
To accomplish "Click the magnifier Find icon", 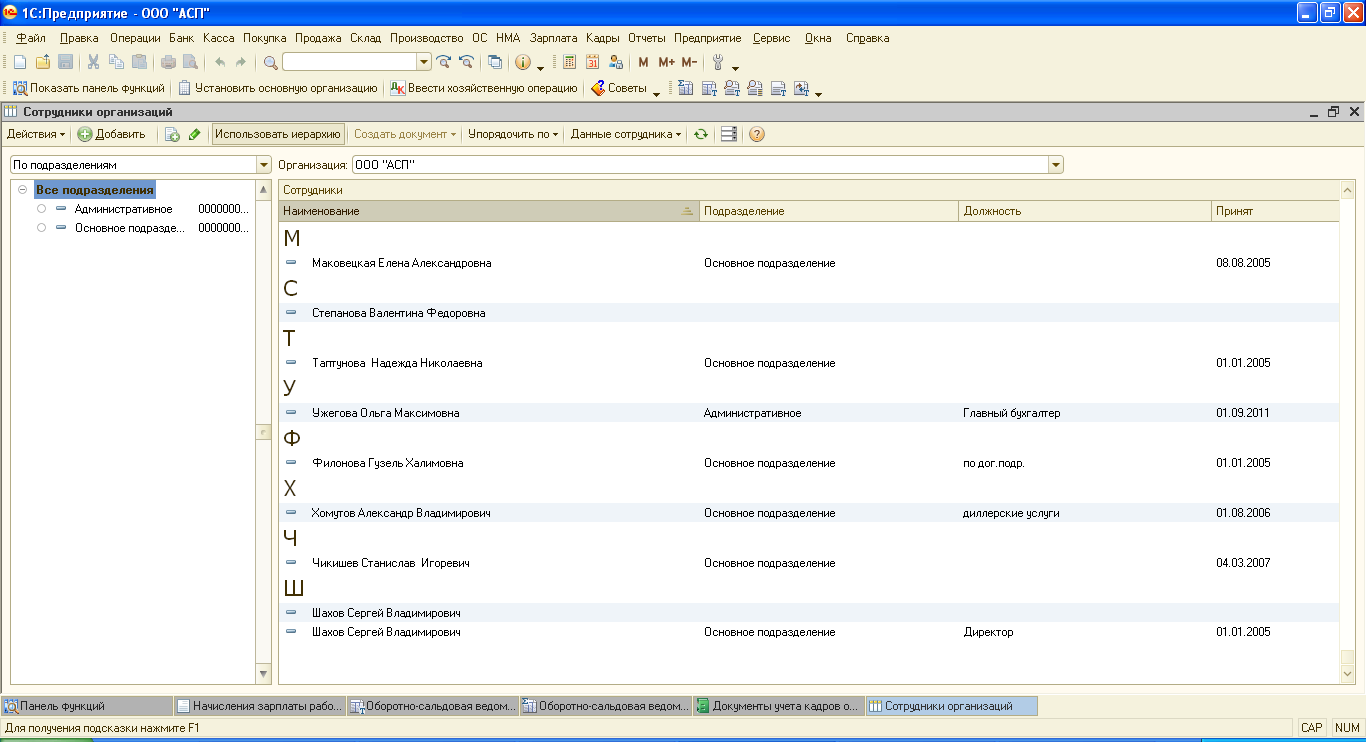I will point(271,62).
